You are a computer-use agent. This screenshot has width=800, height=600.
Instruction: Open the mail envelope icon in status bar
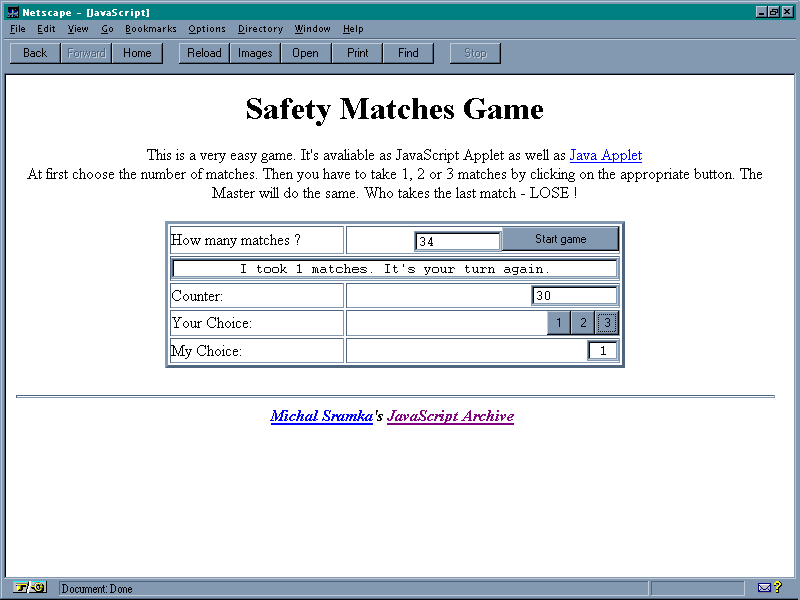(764, 588)
